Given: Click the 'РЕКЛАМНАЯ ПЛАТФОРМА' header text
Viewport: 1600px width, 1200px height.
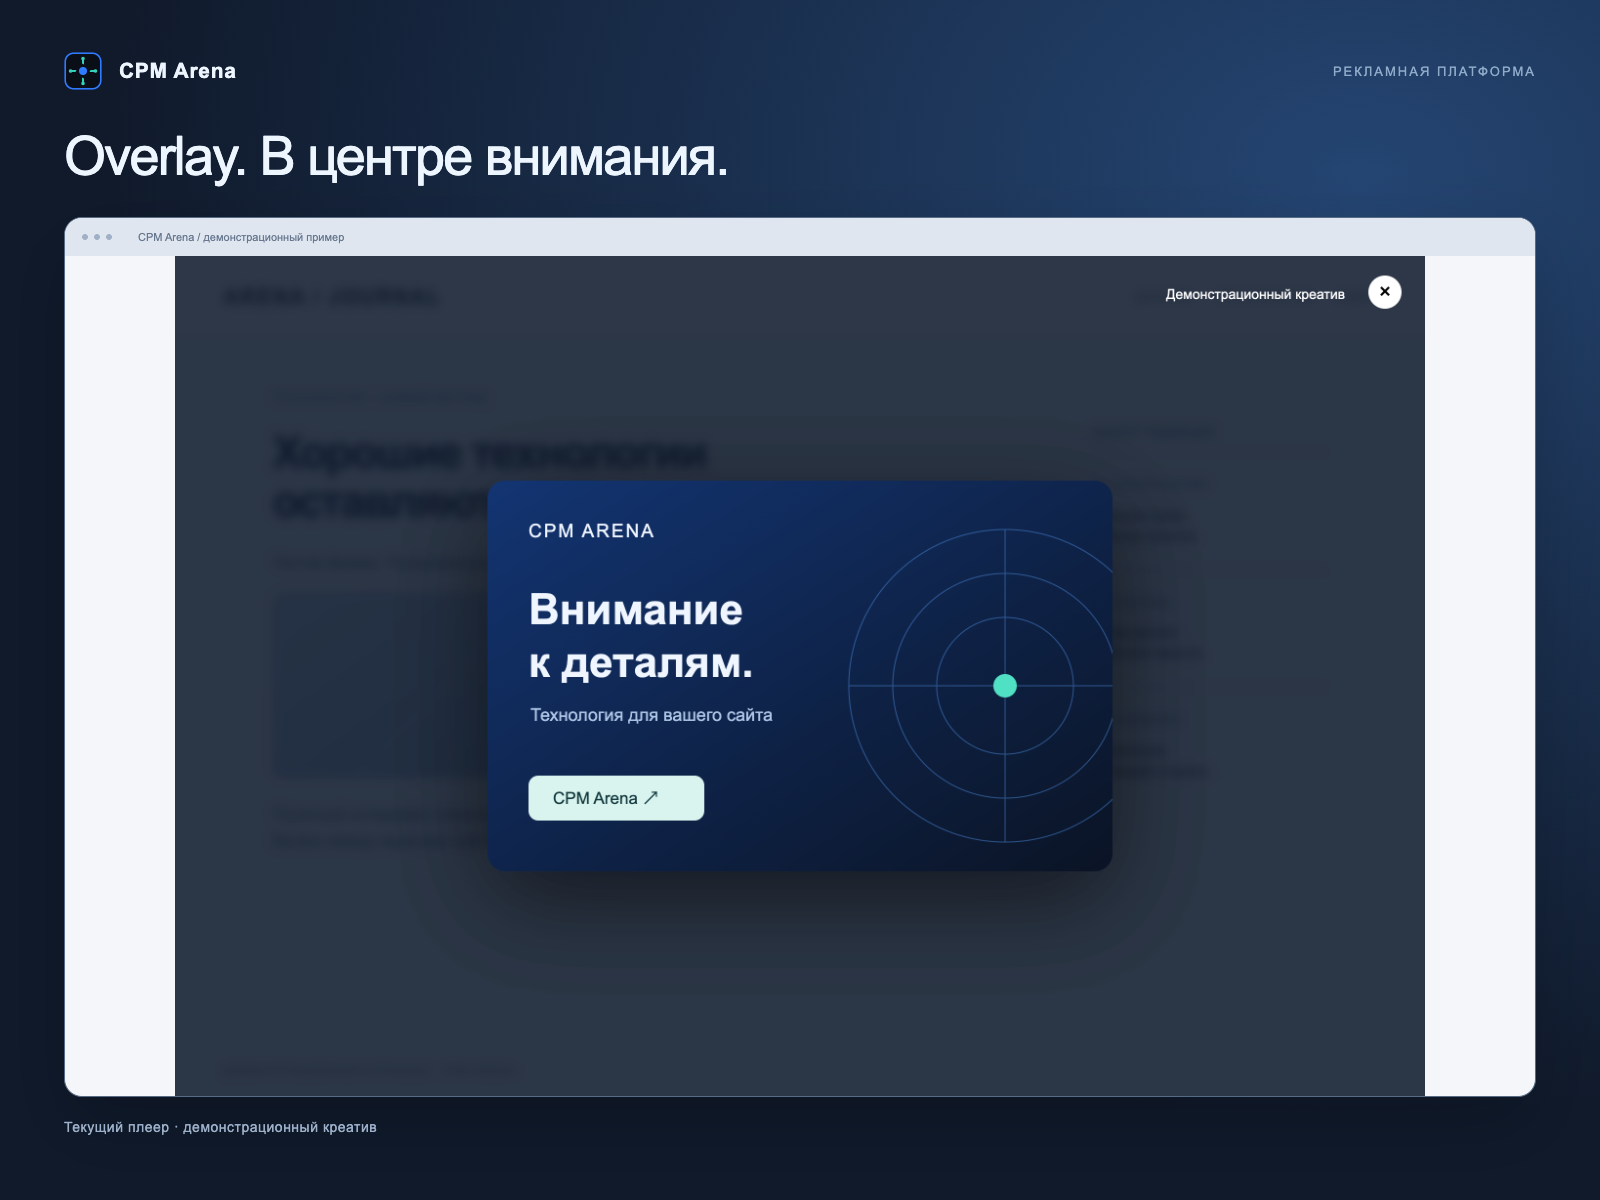Looking at the screenshot, I should pos(1434,71).
